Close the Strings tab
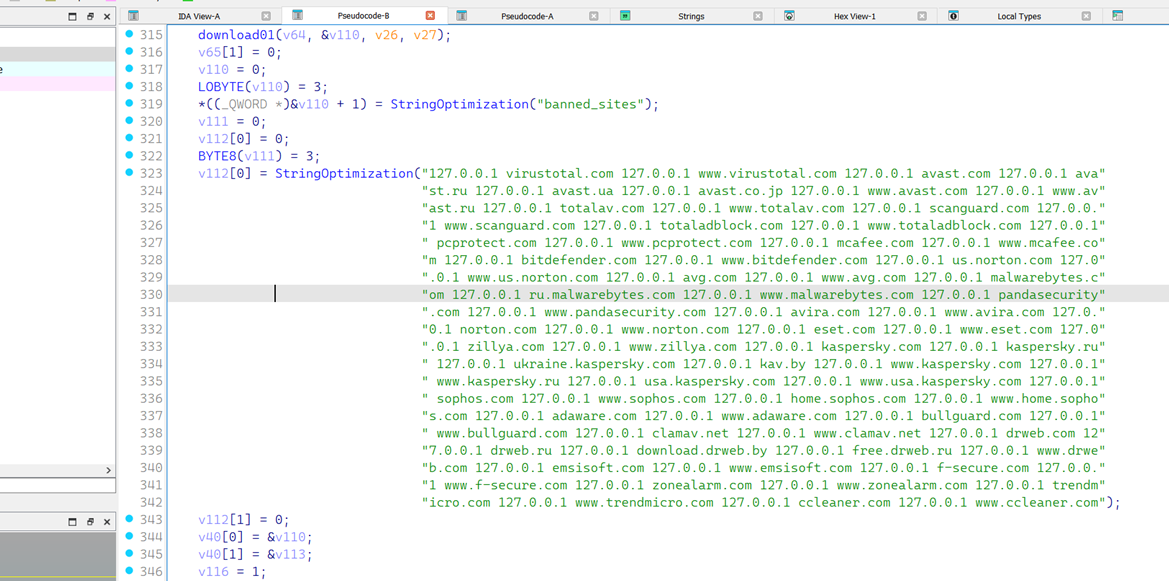The height and width of the screenshot is (581, 1169). coord(757,16)
